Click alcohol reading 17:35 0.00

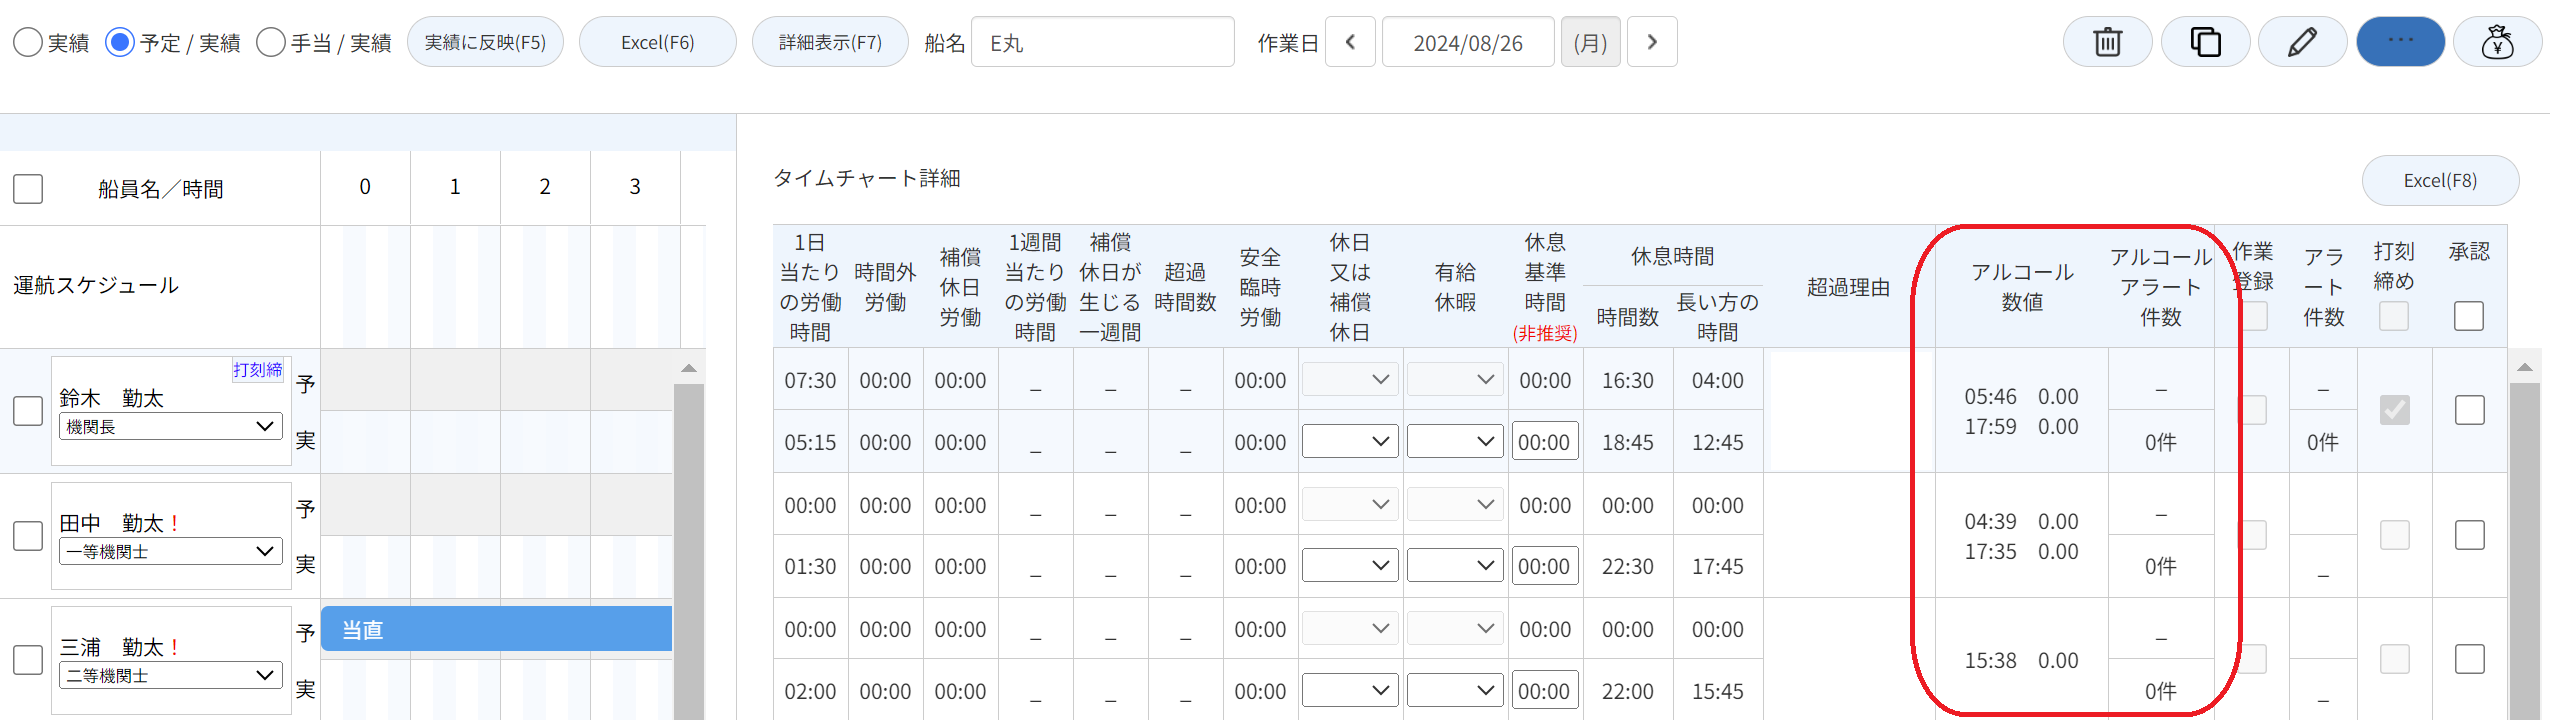2021,551
